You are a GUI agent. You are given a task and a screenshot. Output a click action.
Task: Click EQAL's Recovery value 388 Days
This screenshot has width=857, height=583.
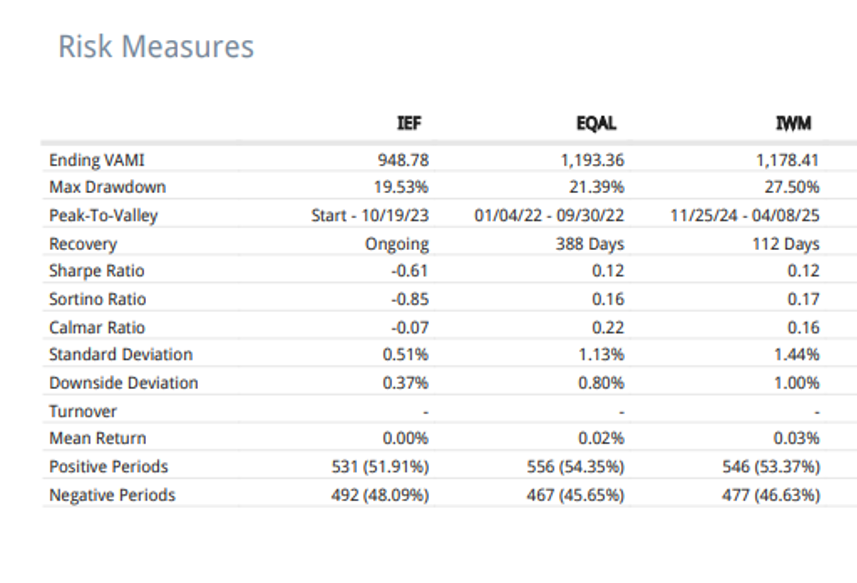[x=591, y=244]
